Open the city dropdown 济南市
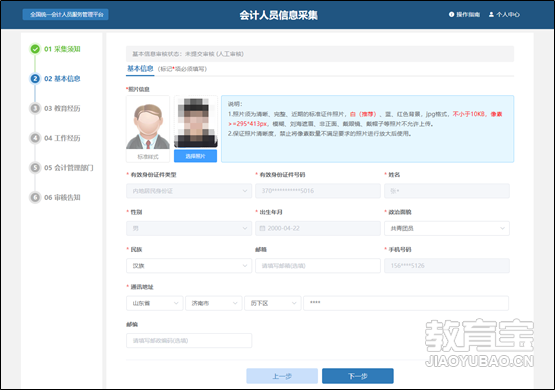 214,303
